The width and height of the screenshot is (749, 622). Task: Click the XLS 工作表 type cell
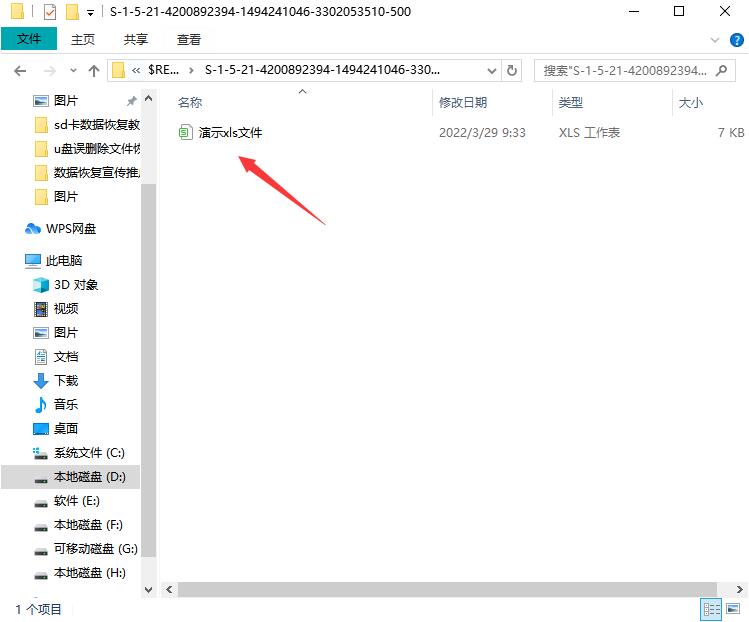pyautogui.click(x=589, y=132)
